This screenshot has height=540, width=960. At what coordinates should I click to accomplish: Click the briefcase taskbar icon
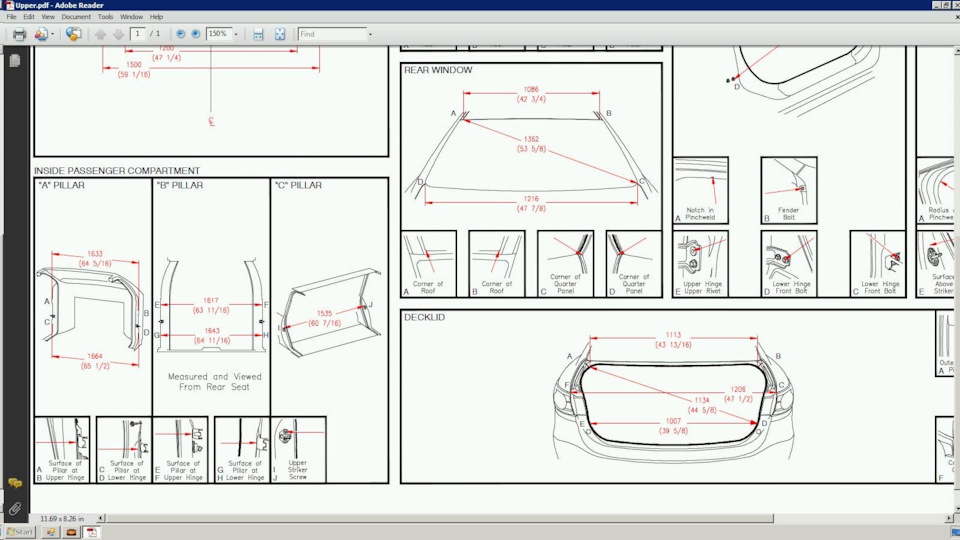click(71, 532)
